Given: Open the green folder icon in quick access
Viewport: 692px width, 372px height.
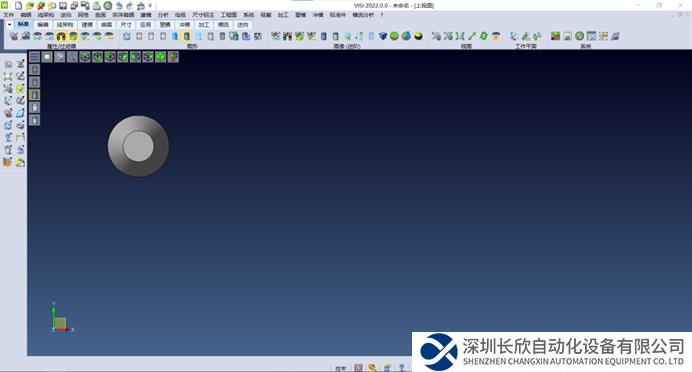Looking at the screenshot, I should coord(30,6).
